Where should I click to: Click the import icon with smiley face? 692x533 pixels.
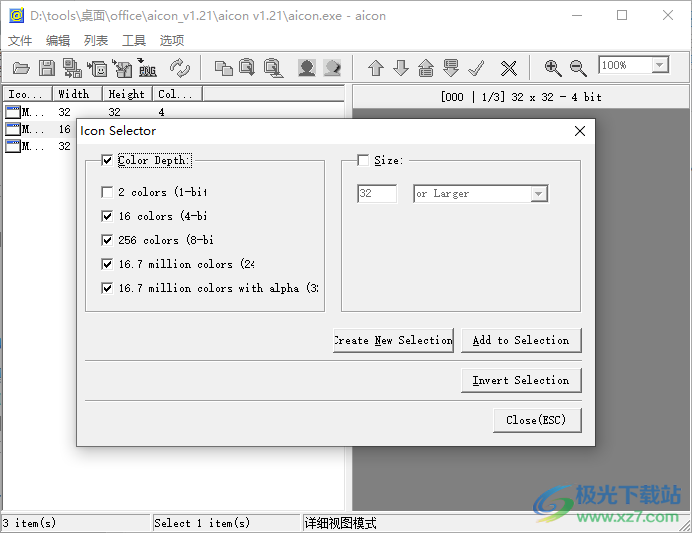coord(97,68)
